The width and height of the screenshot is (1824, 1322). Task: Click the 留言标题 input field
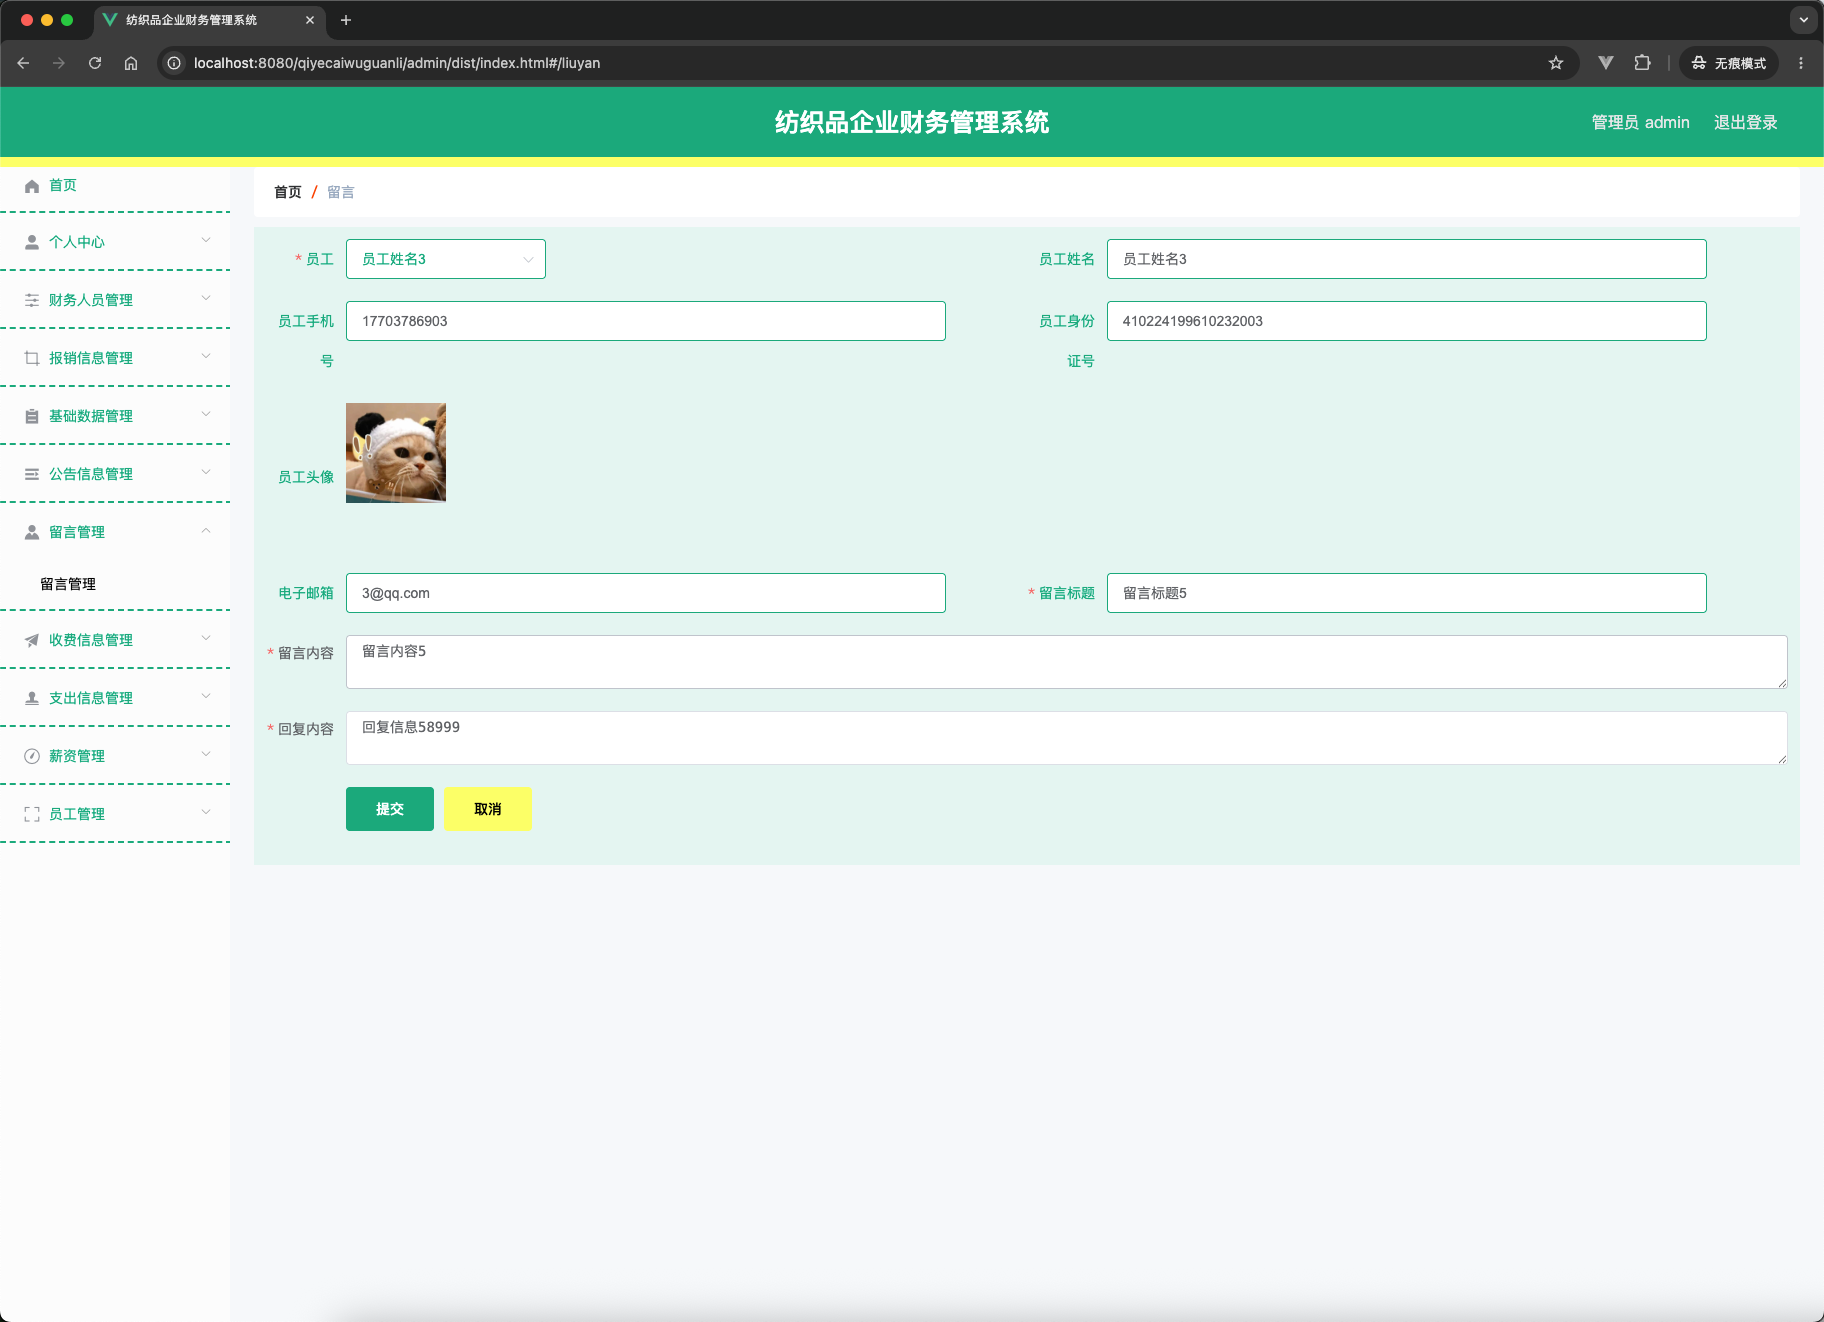pos(1407,593)
